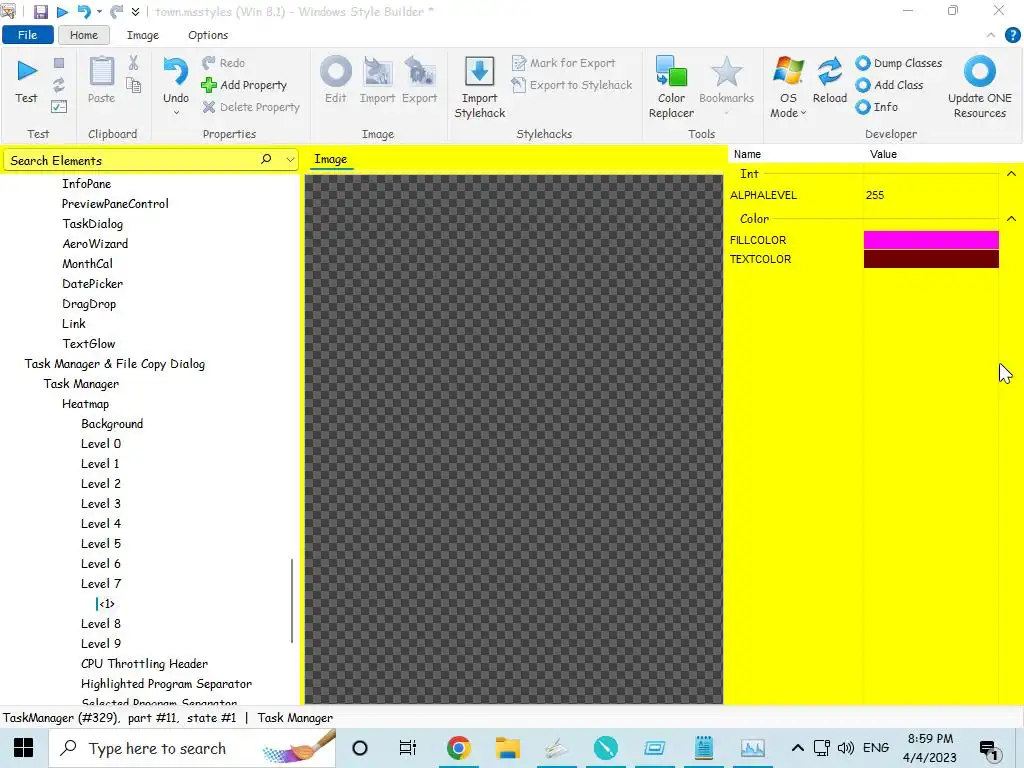Switch to the Home ribbon tab
This screenshot has height=768, width=1024.
click(84, 35)
